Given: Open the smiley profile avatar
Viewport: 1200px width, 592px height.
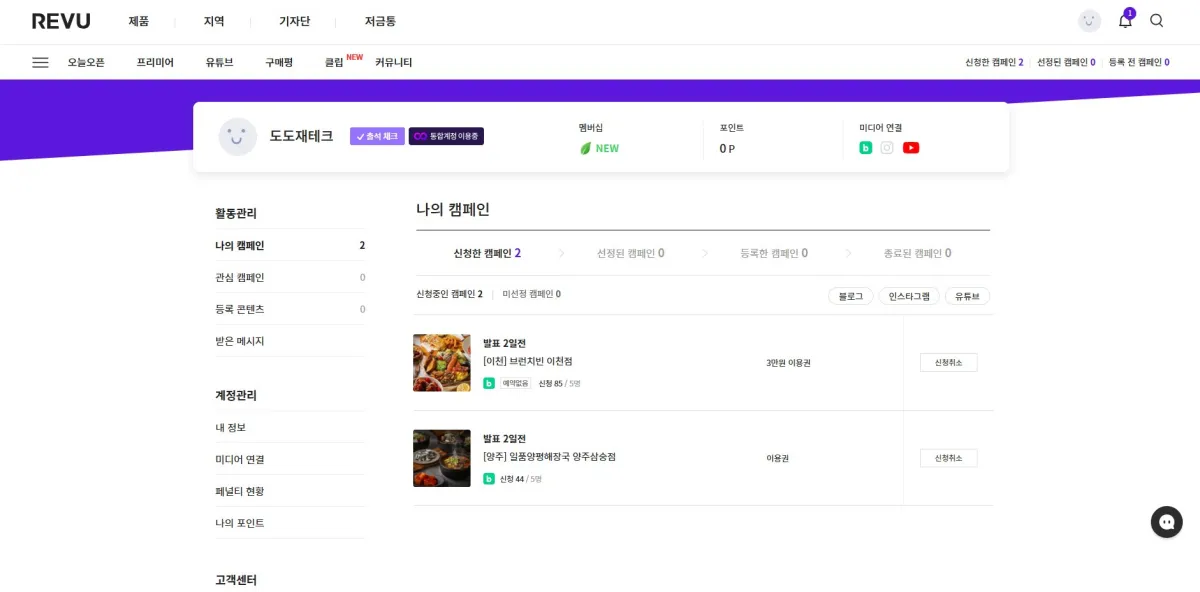Looking at the screenshot, I should pyautogui.click(x=1089, y=20).
